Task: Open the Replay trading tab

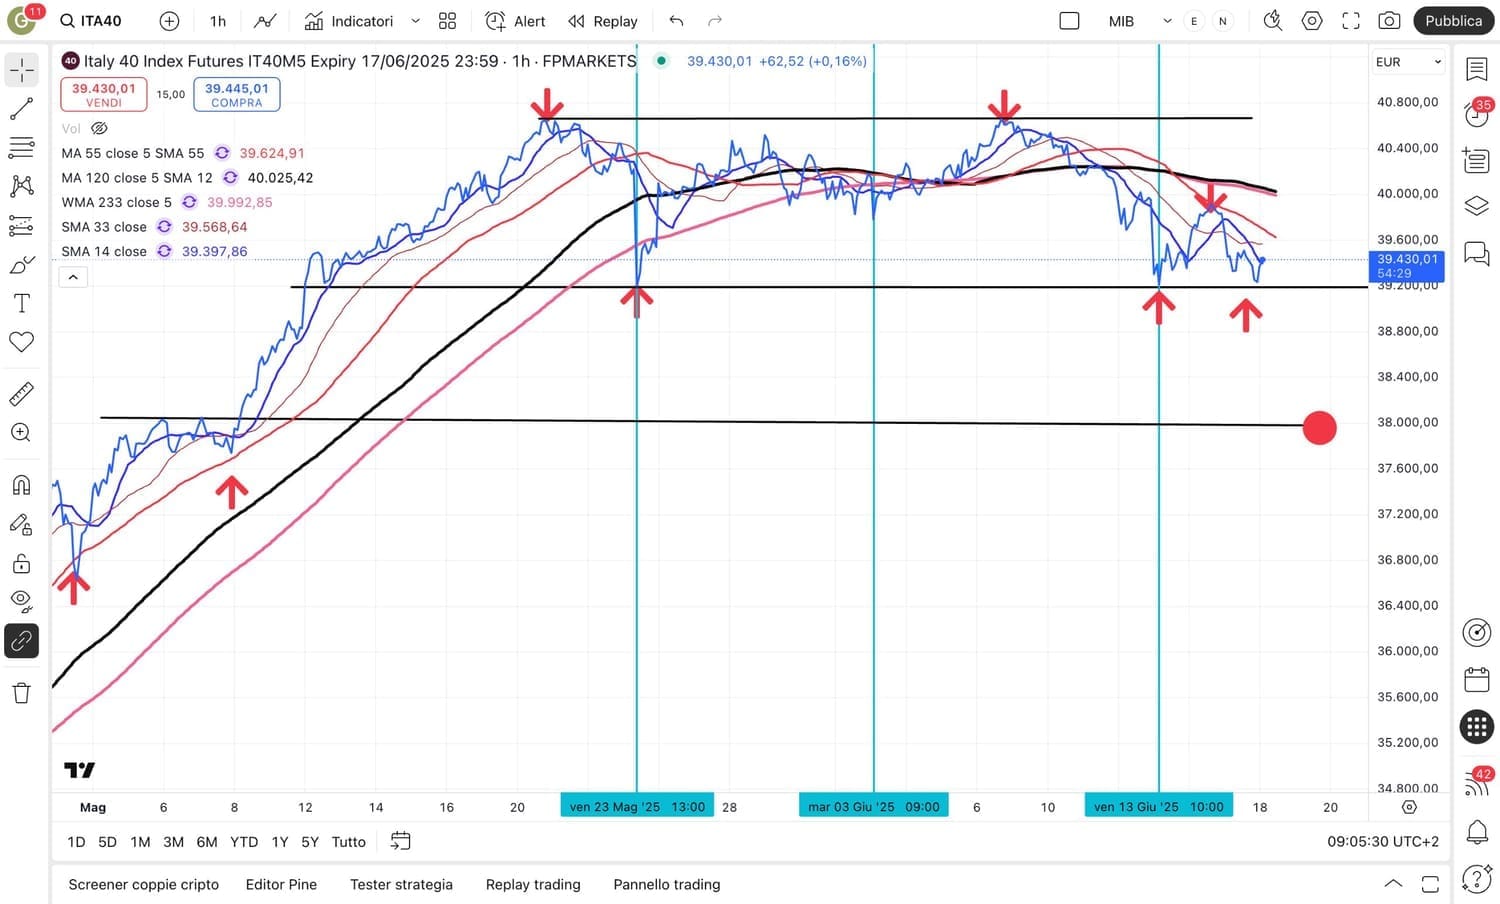Action: [x=533, y=884]
